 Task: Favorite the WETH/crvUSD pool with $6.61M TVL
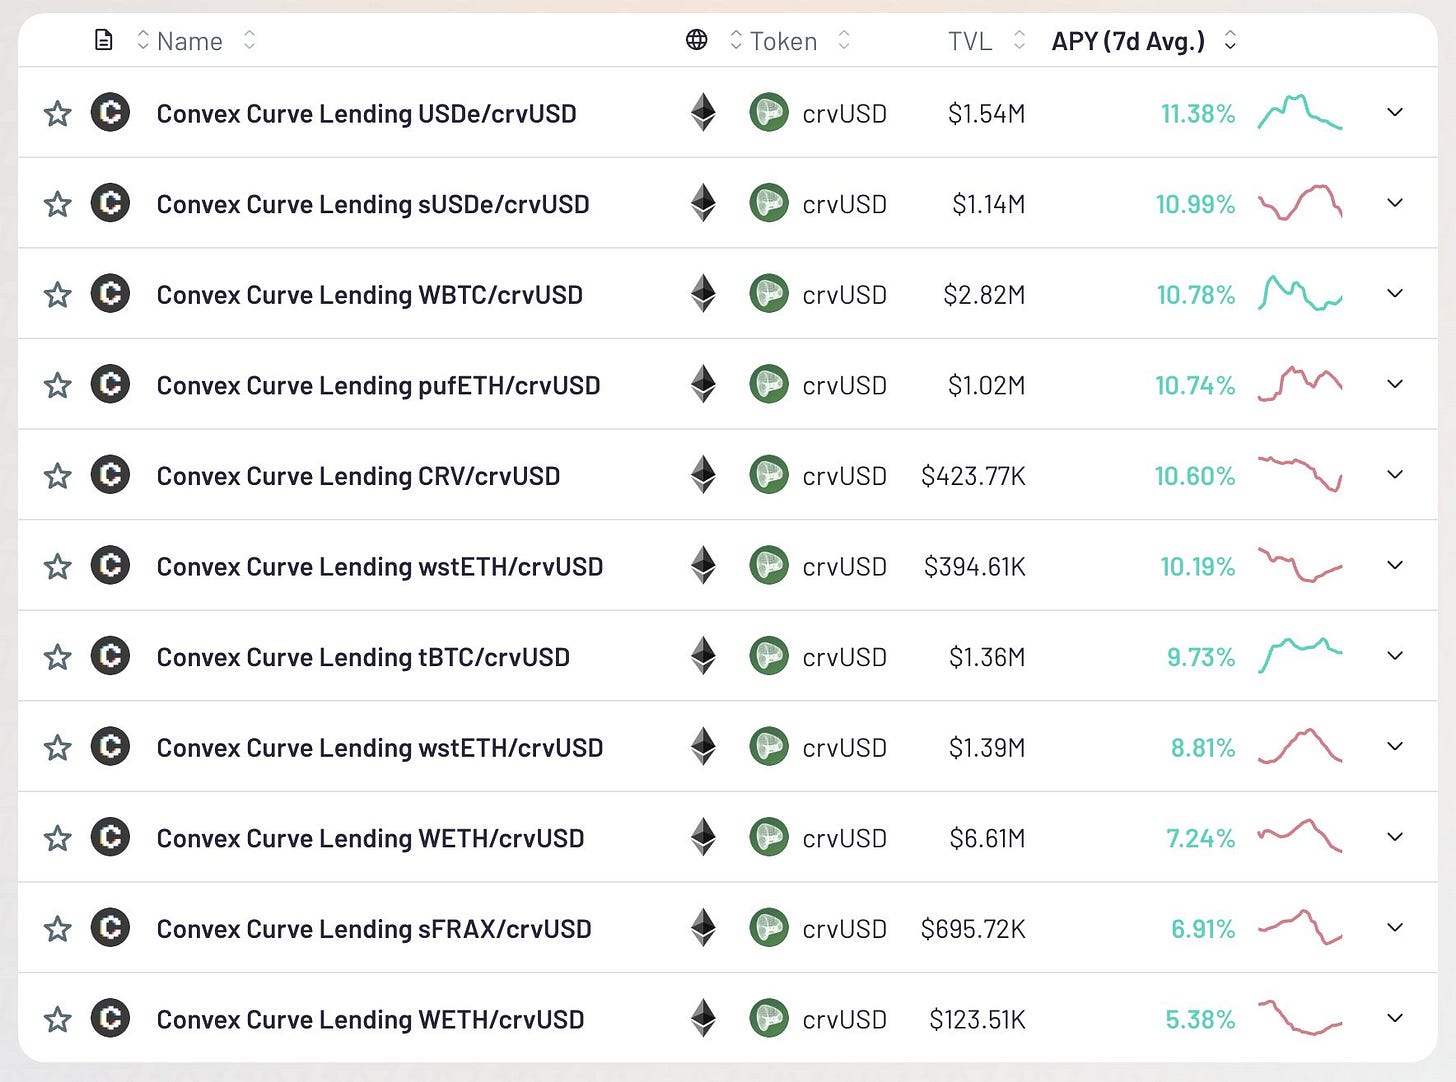58,838
